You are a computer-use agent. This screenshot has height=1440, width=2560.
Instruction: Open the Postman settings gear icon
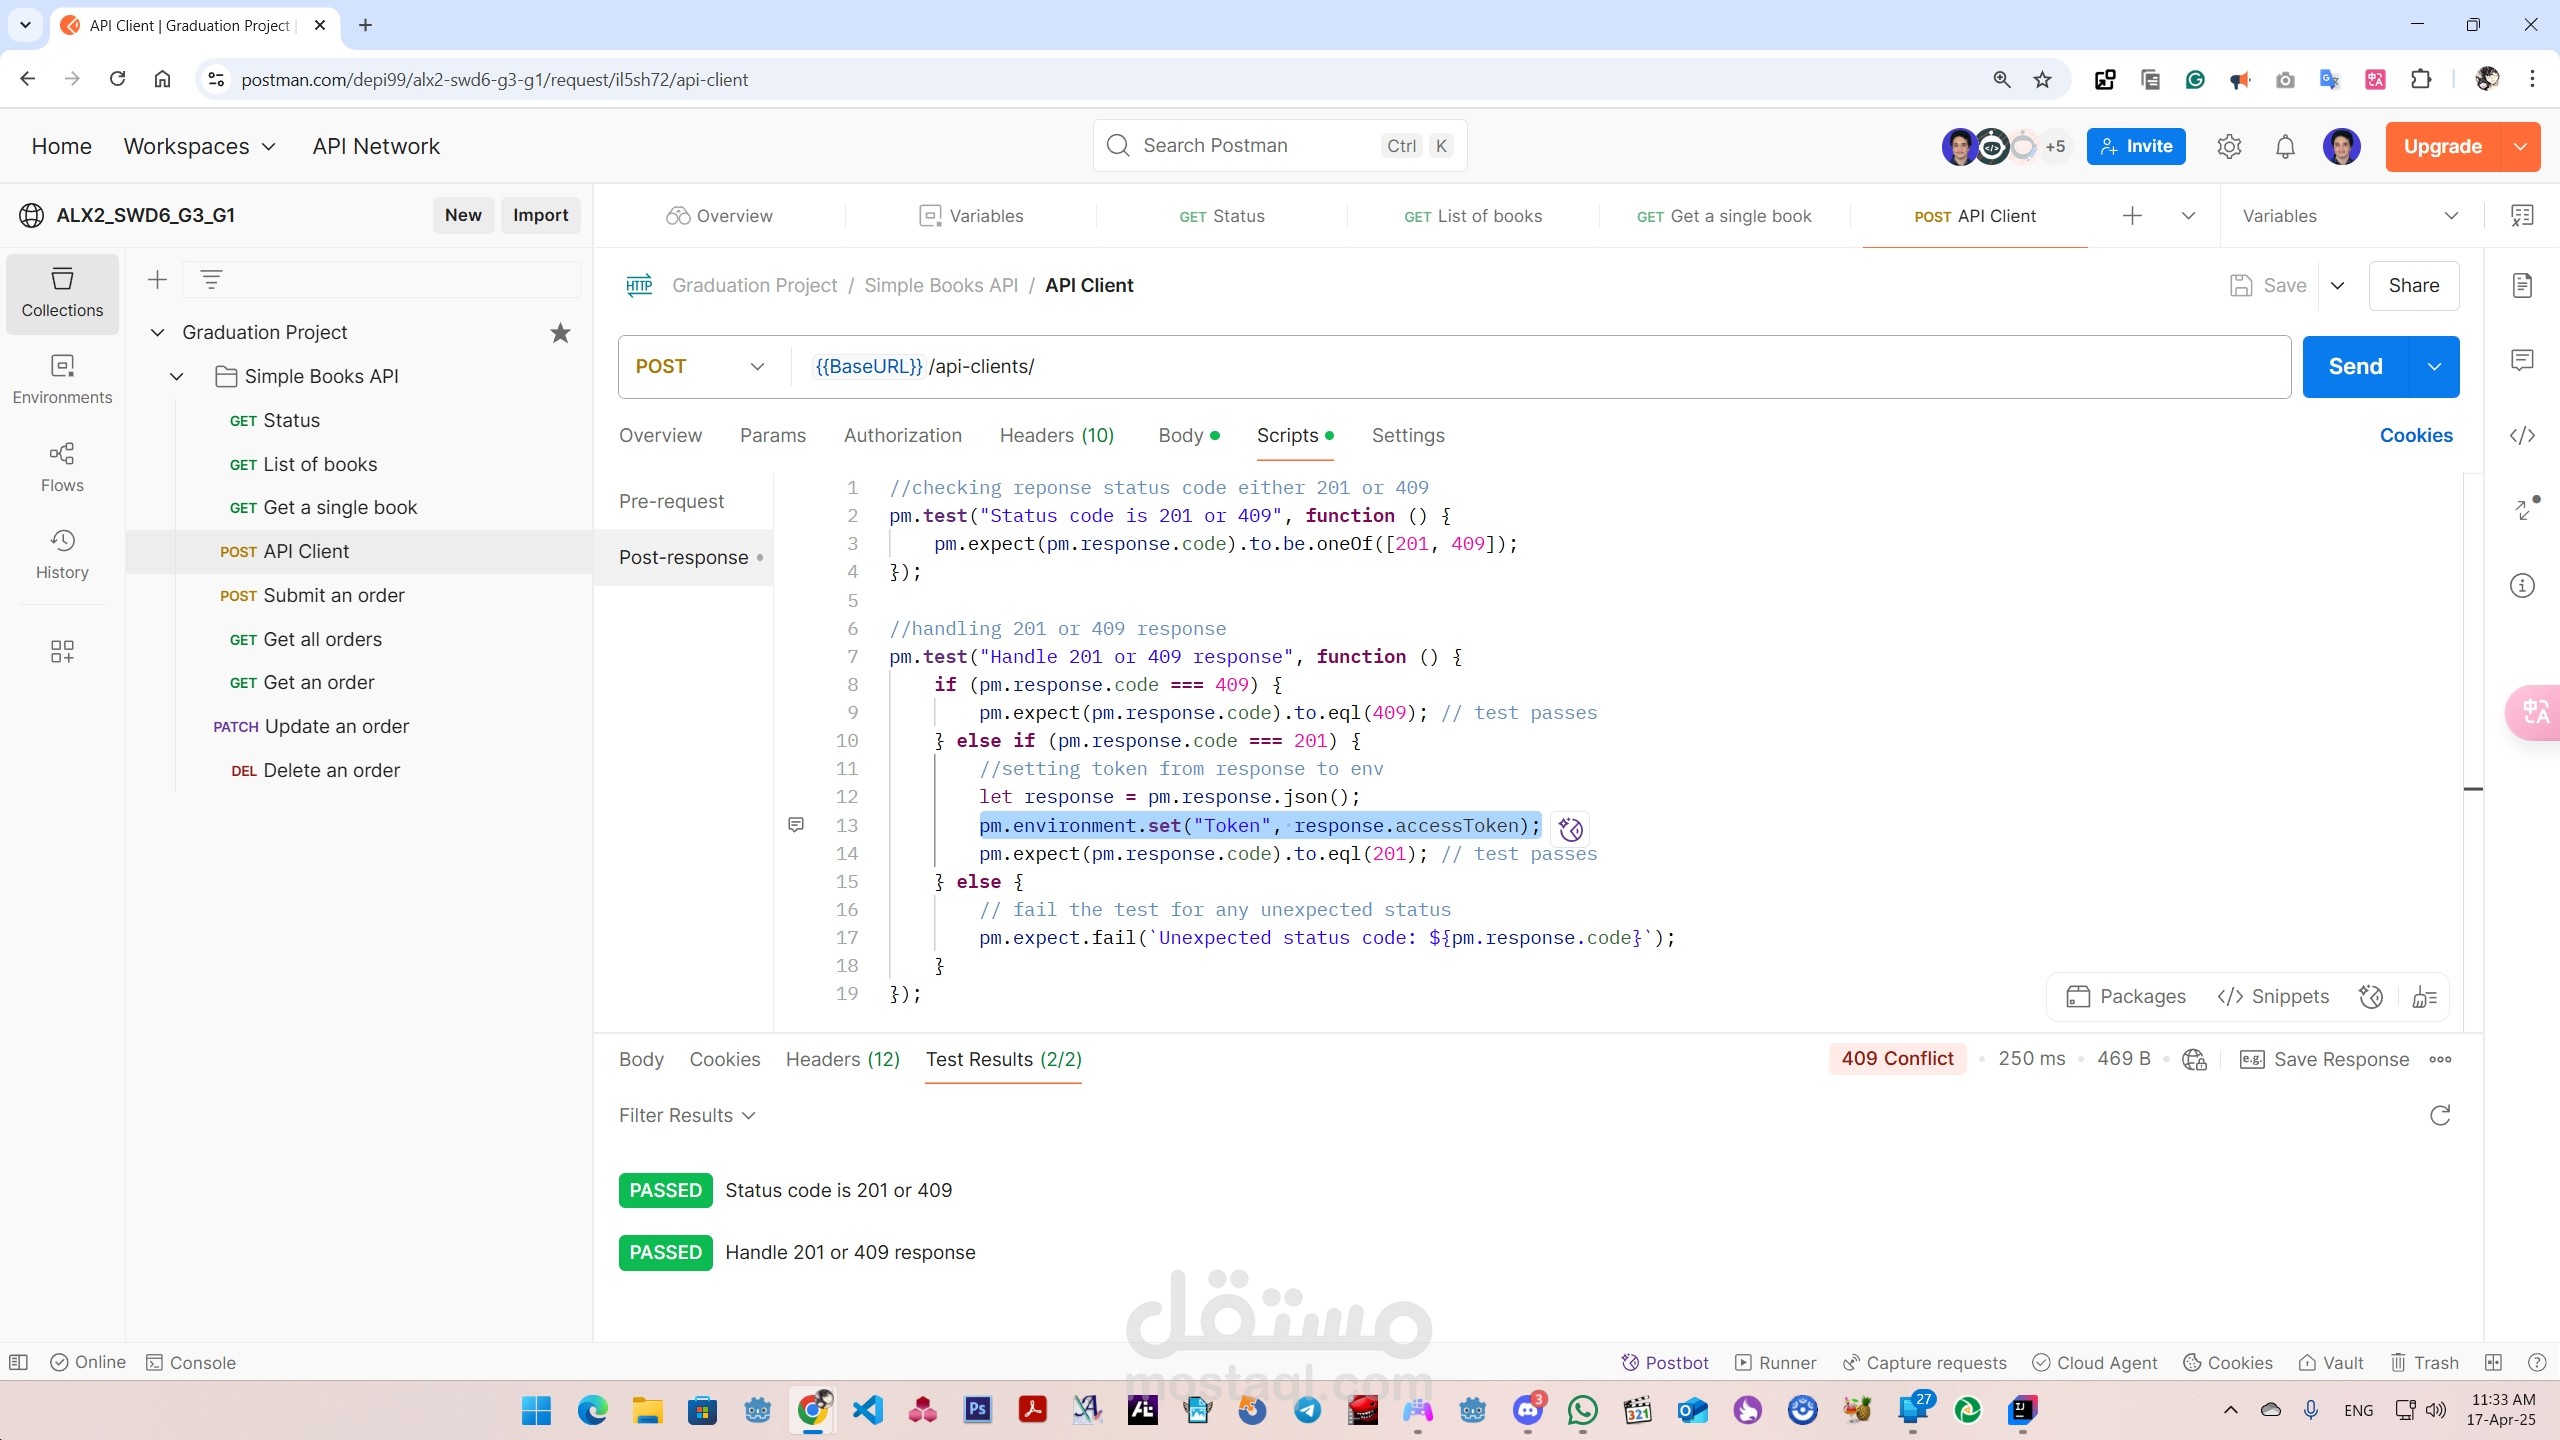[2229, 147]
